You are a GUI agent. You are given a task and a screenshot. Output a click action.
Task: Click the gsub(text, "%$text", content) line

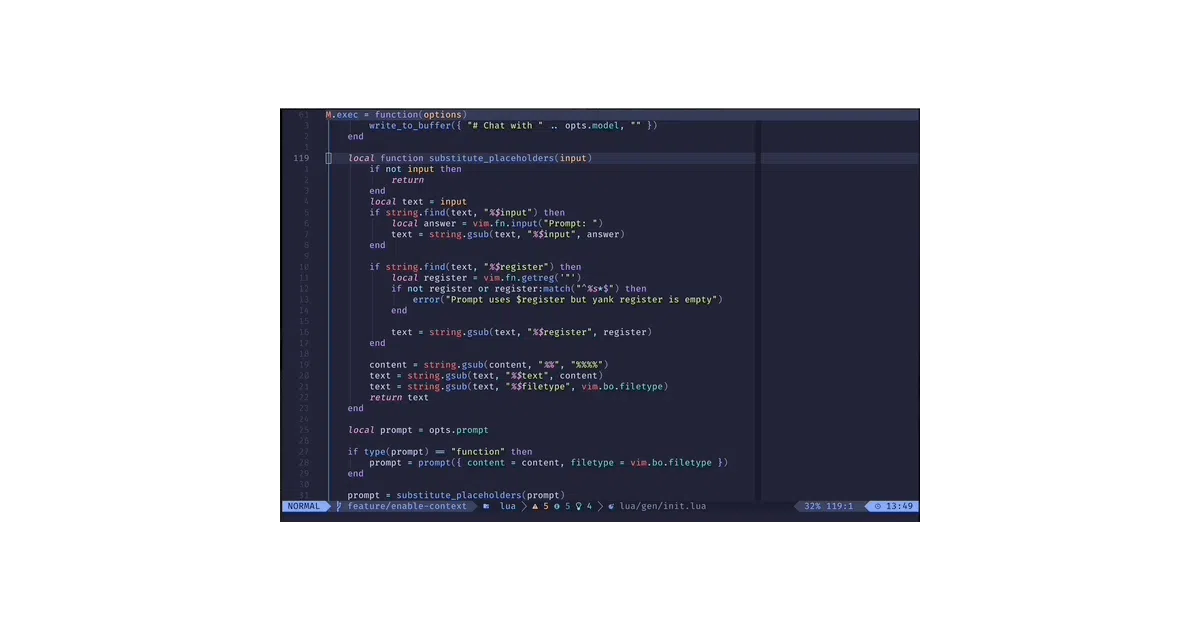tap(486, 376)
